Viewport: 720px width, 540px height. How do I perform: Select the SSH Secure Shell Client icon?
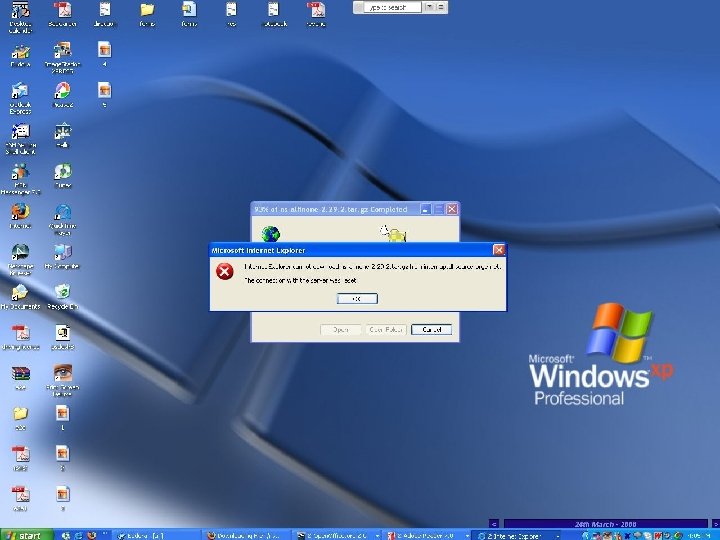point(20,131)
